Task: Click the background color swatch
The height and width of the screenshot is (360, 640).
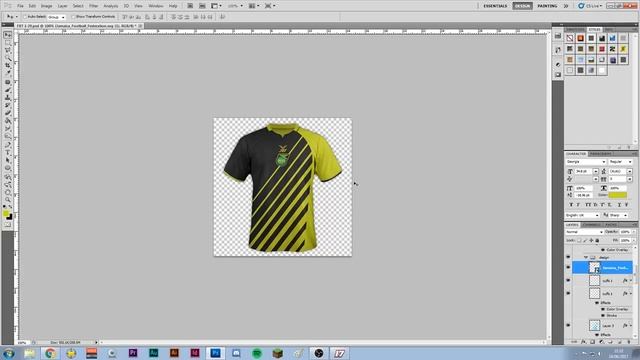Action: point(9,217)
